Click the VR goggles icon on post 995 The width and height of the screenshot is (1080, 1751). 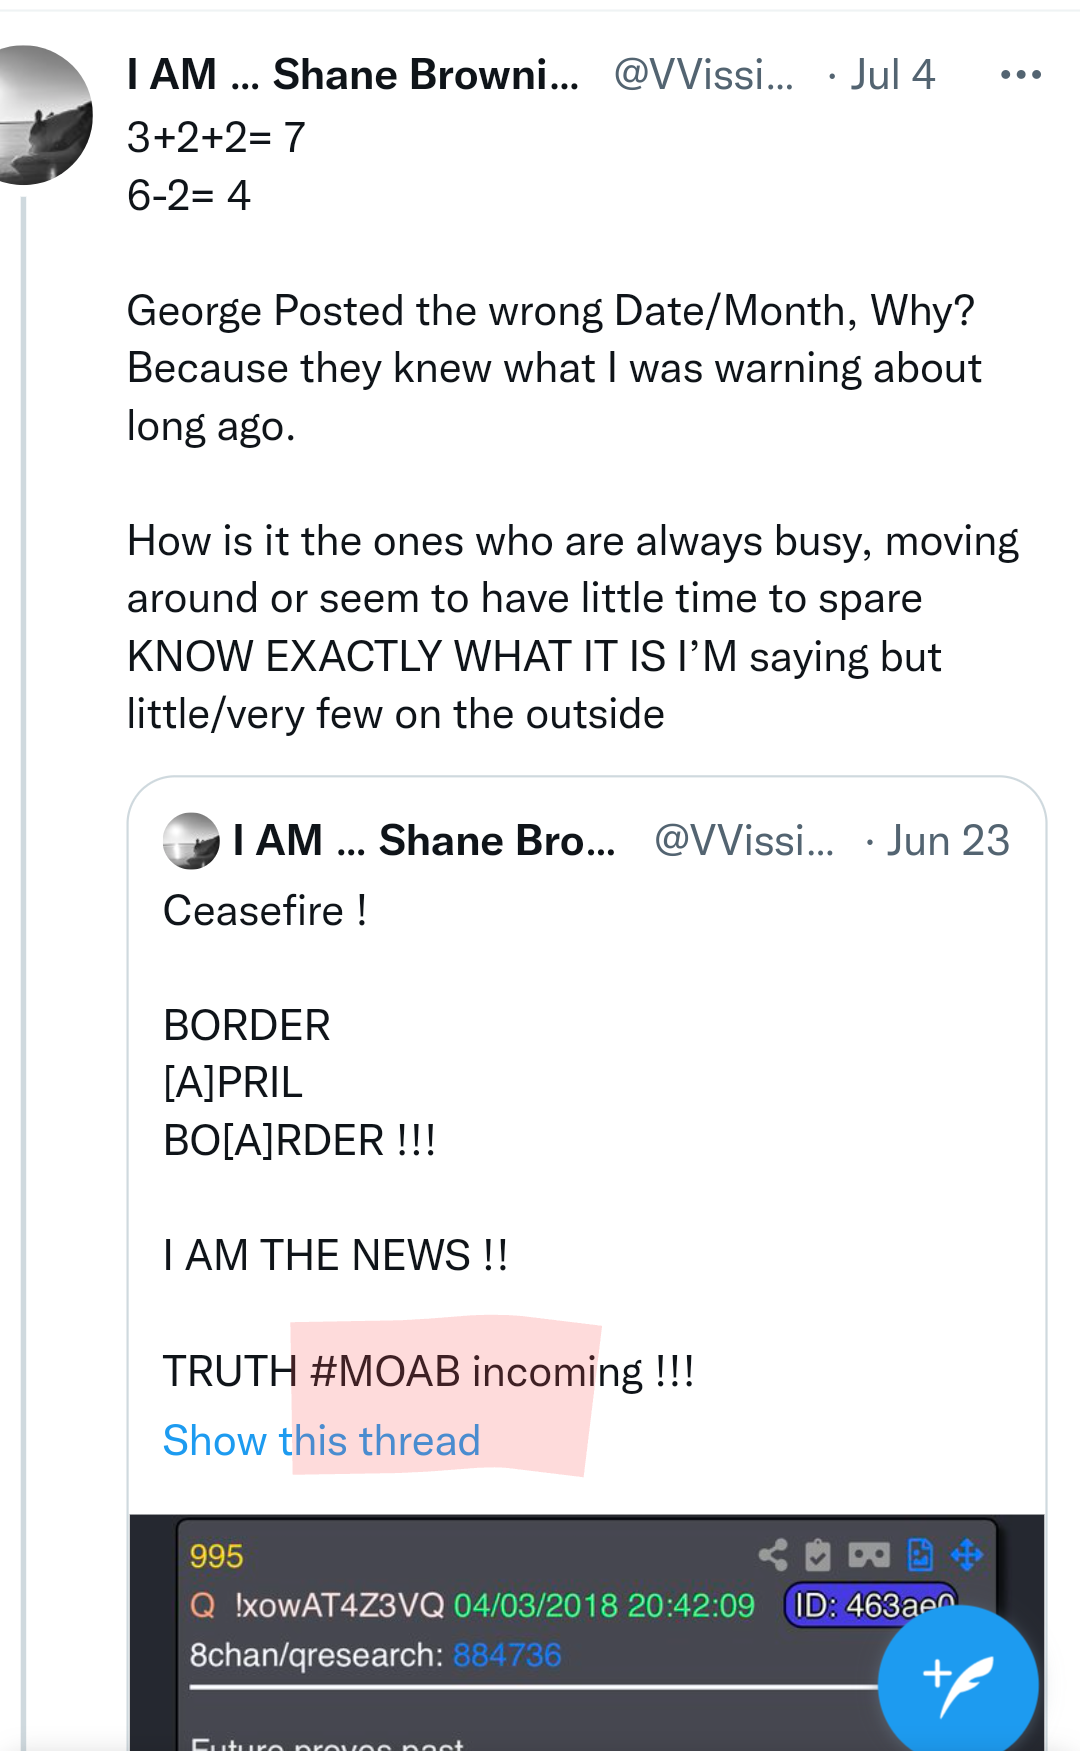868,1555
